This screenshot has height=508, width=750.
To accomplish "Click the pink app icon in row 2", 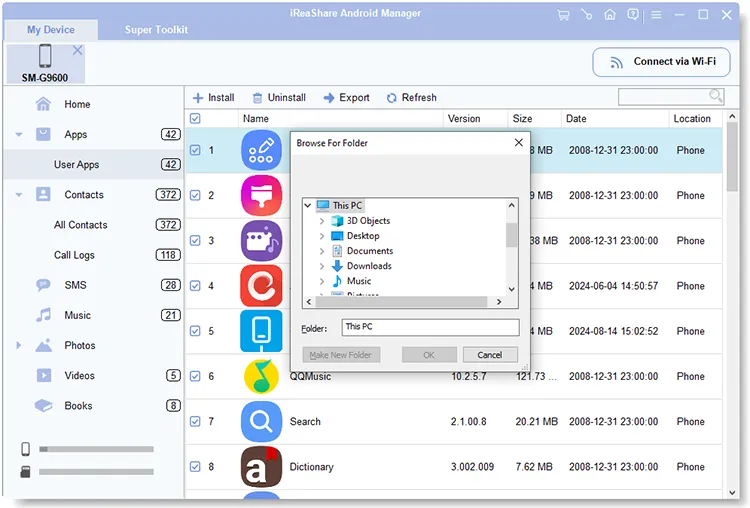I will 261,195.
